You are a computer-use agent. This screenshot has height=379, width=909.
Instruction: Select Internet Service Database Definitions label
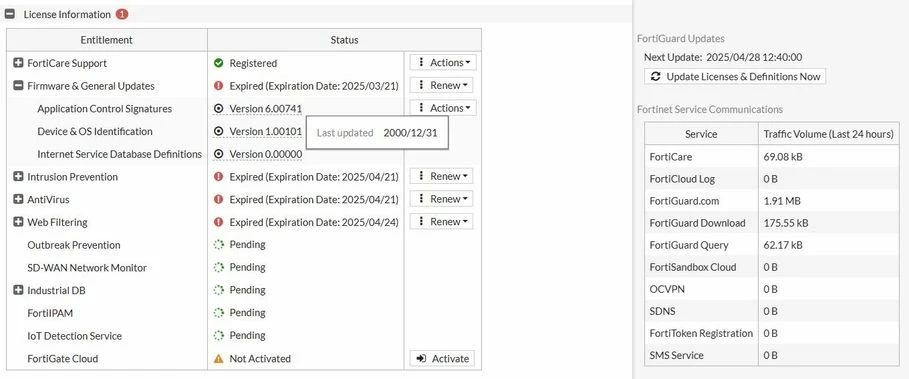pos(119,154)
